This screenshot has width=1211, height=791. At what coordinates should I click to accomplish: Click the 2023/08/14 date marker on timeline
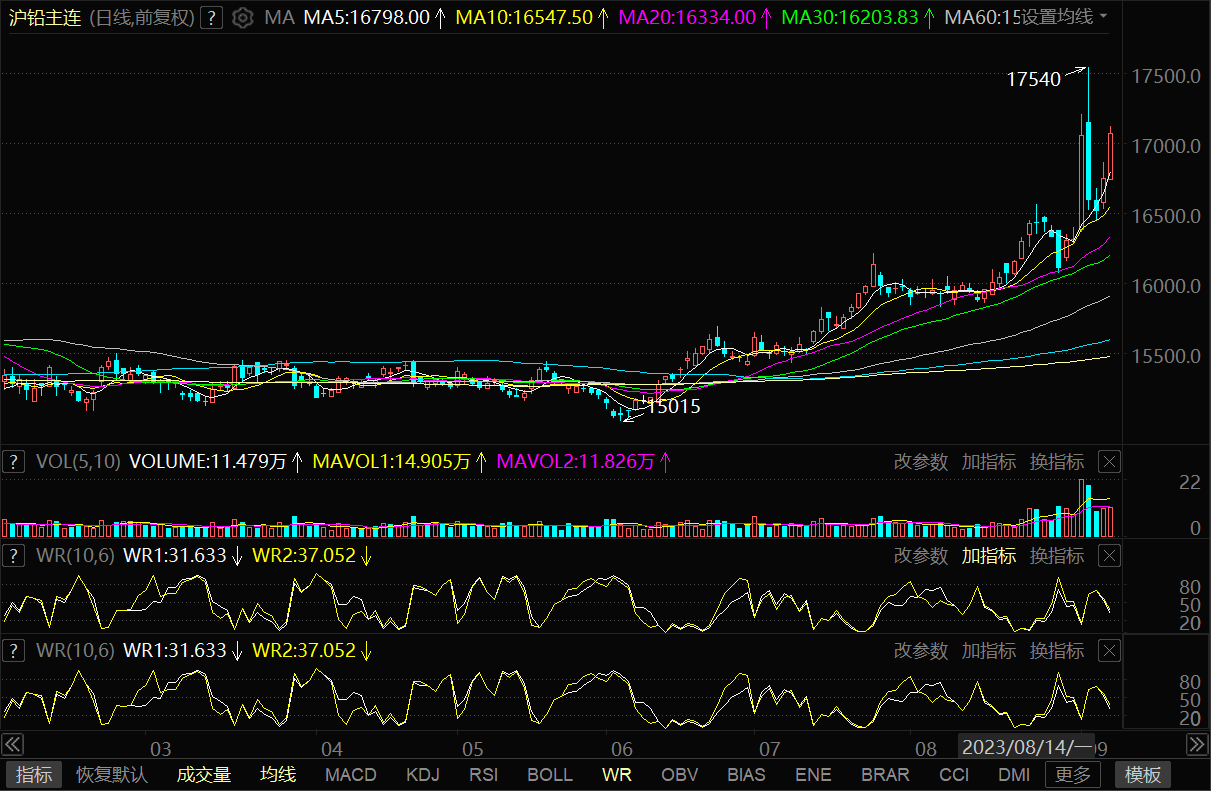pos(1026,746)
